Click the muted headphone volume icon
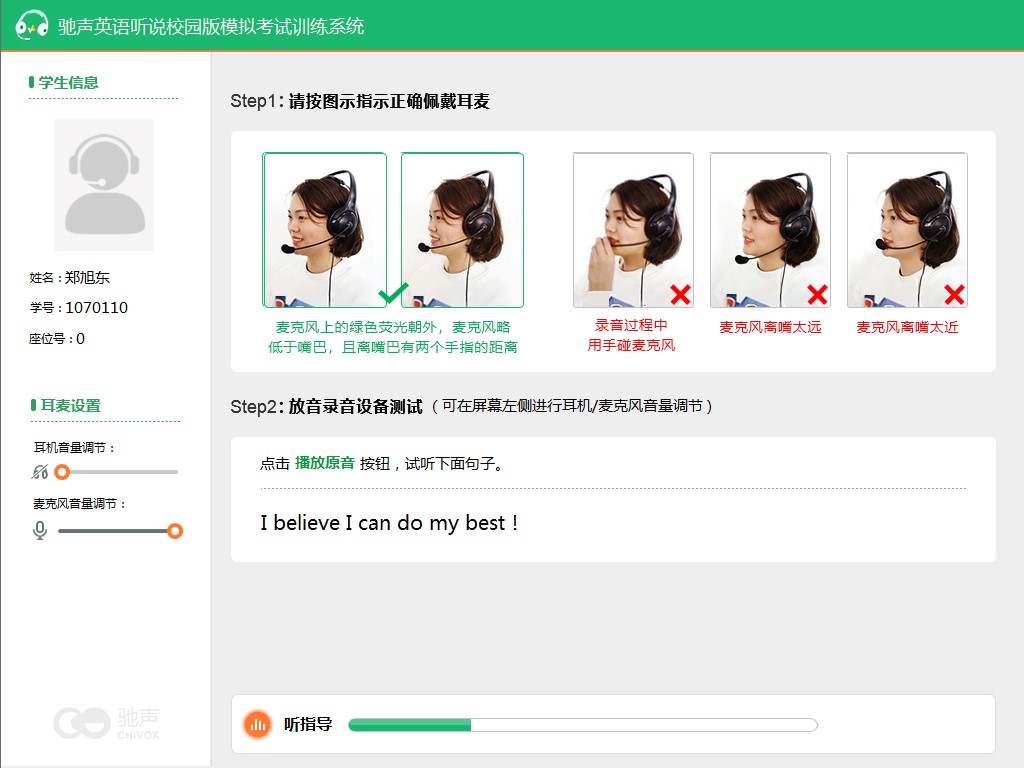This screenshot has width=1024, height=768. [40, 472]
